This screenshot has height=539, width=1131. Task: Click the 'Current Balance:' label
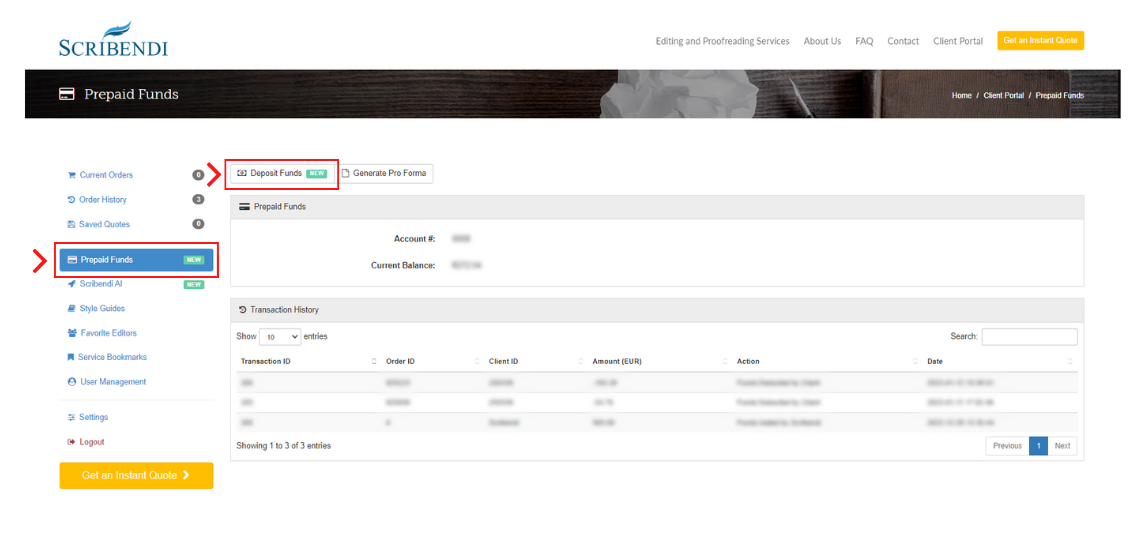[403, 266]
